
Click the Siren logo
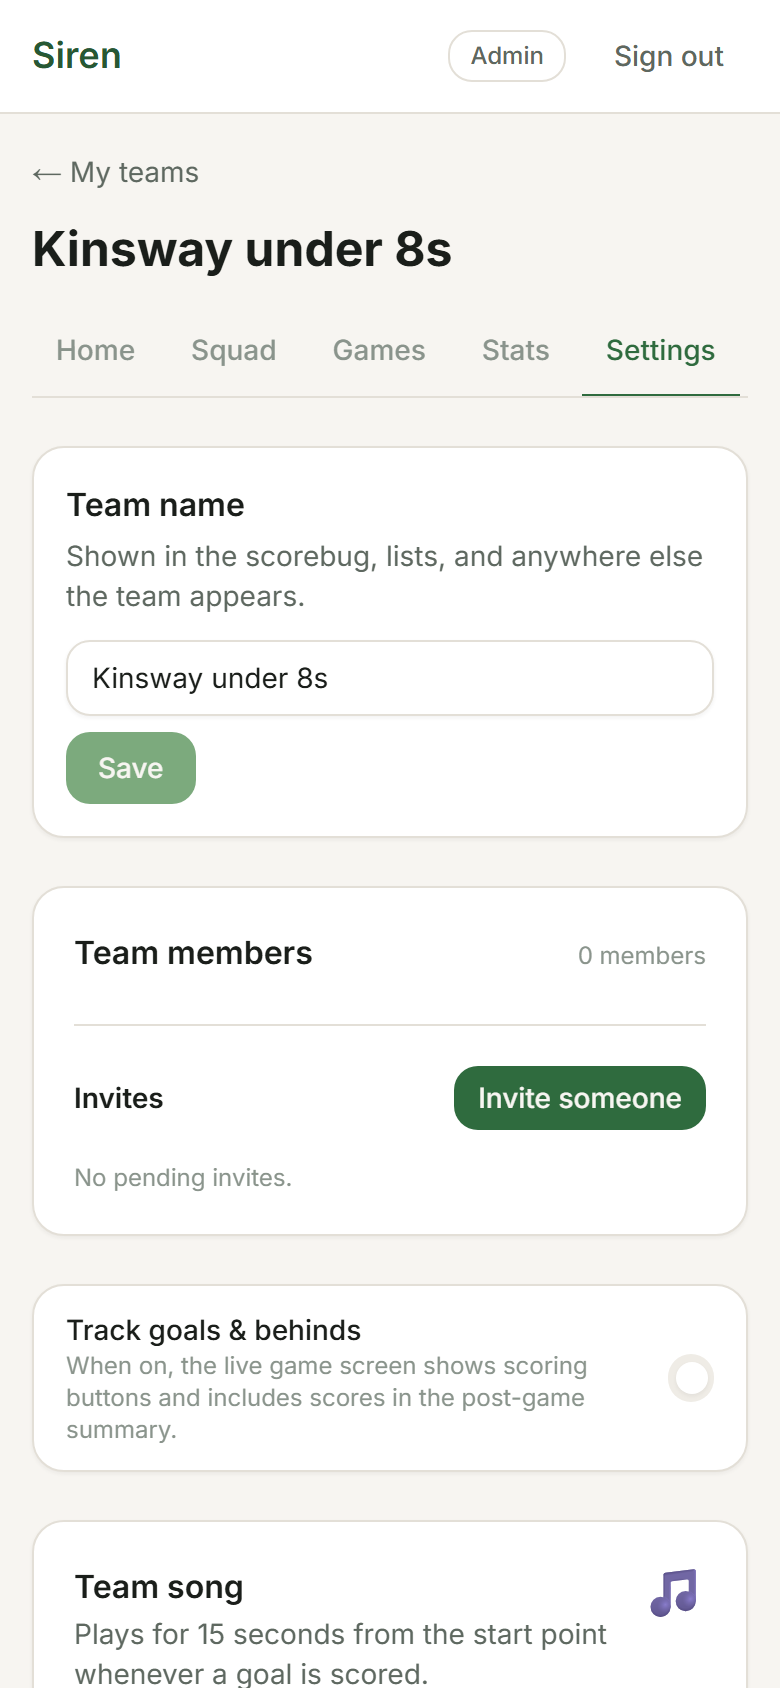(x=77, y=56)
